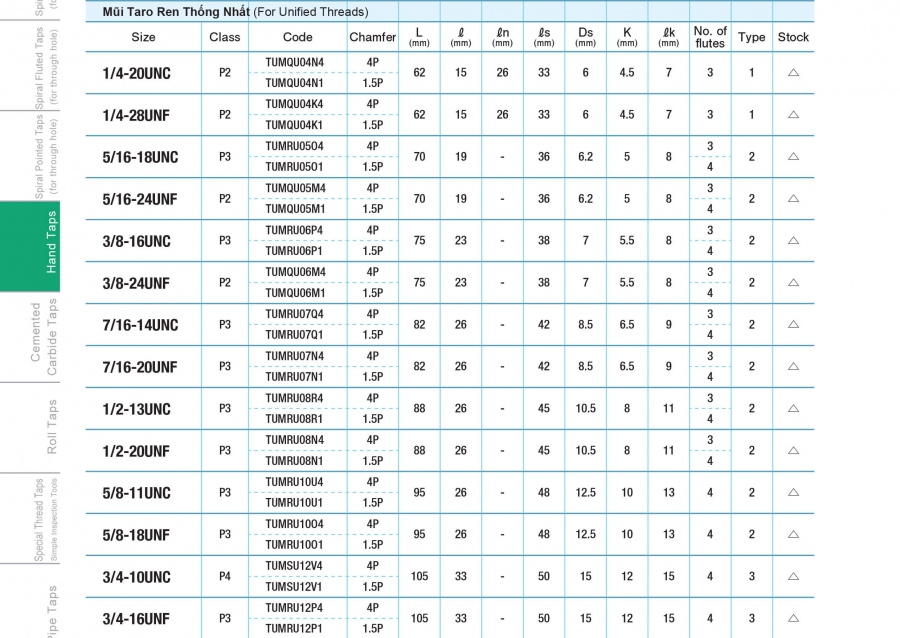Click the stock triangle for 5/16-18UNC
900x638 pixels.
(x=793, y=156)
